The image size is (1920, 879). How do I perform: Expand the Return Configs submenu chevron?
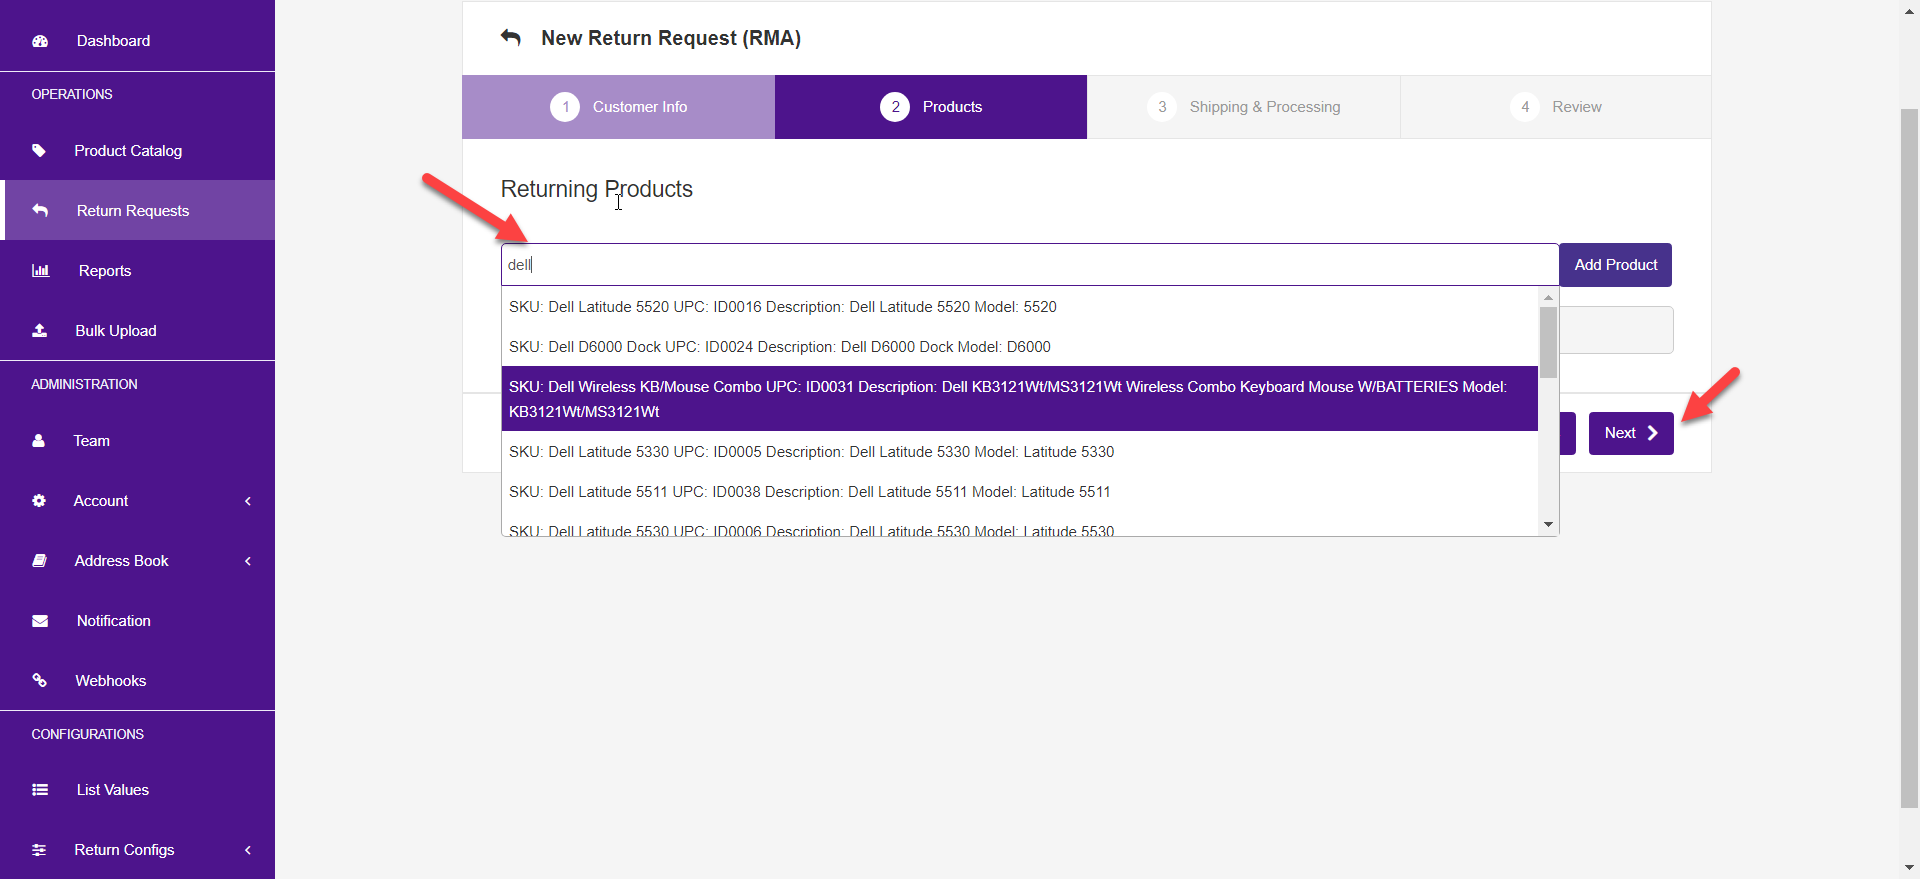click(248, 850)
